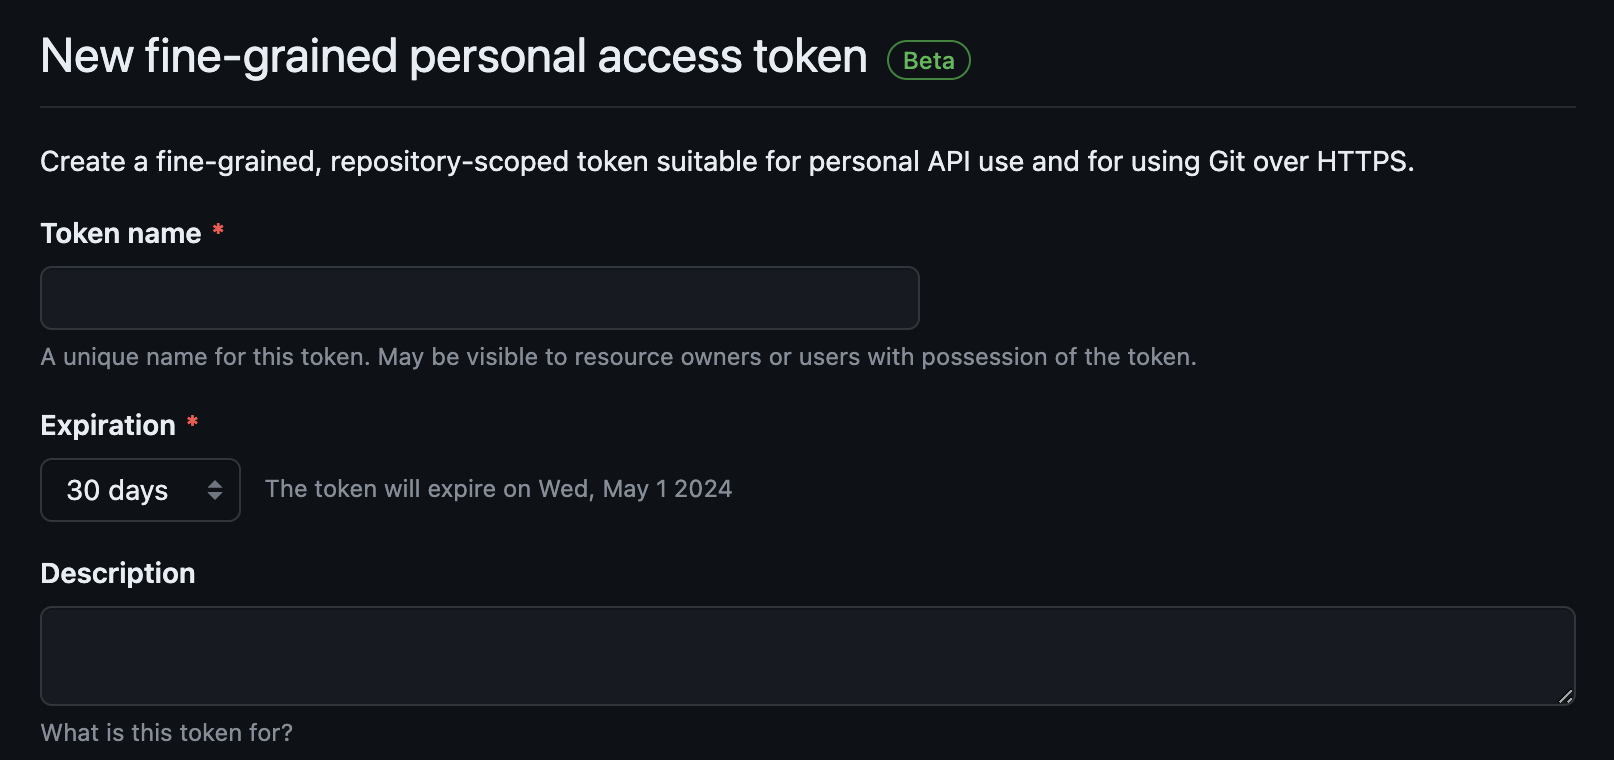
Task: Click the page heading New fine-grained personal access token
Action: [453, 56]
